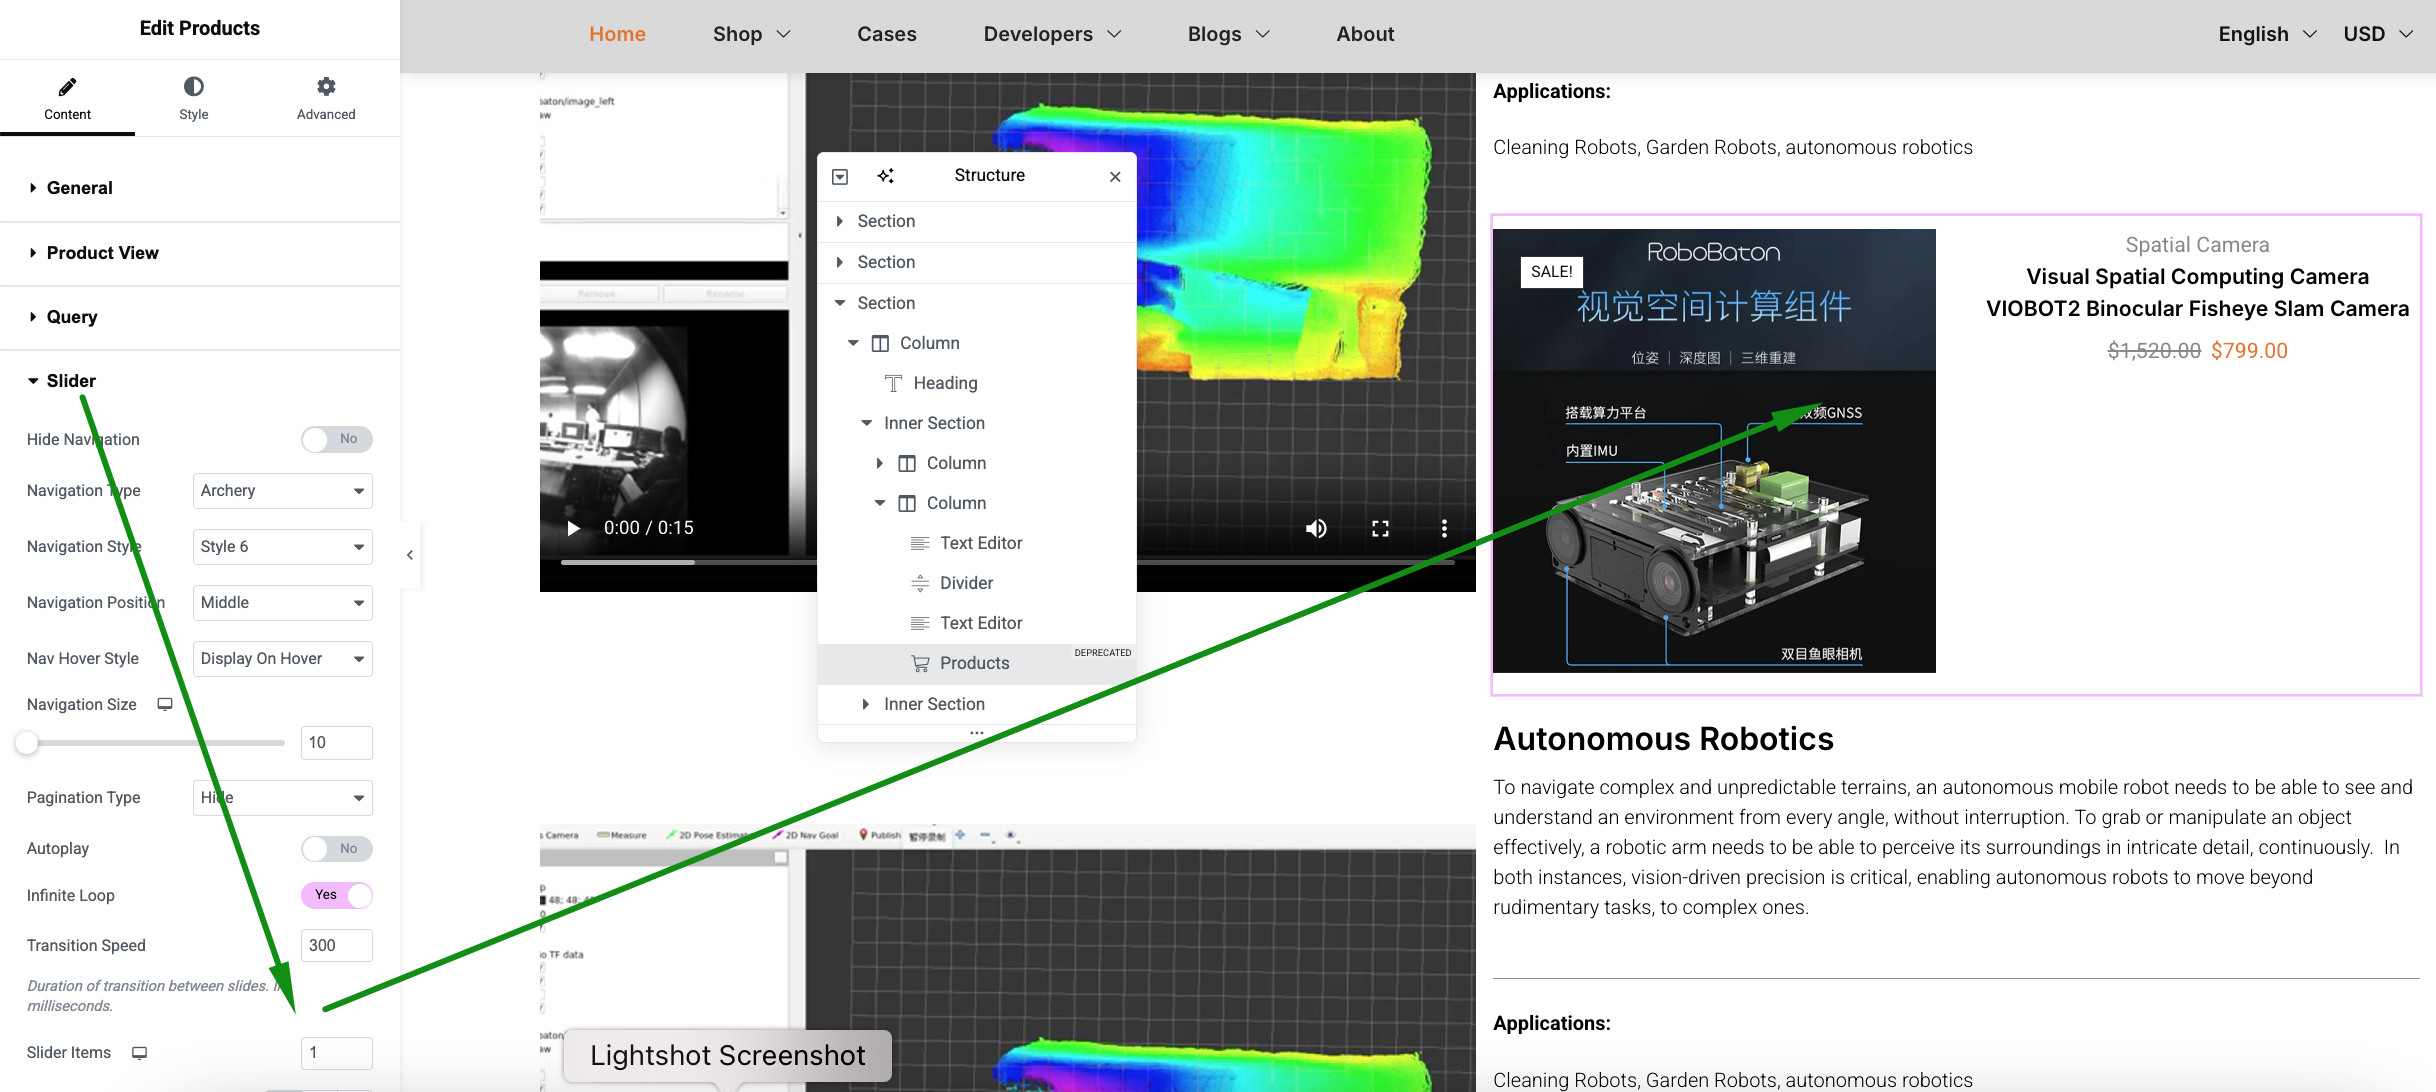Image resolution: width=2436 pixels, height=1092 pixels.
Task: Open Pagination Type dropdown
Action: pyautogui.click(x=283, y=798)
